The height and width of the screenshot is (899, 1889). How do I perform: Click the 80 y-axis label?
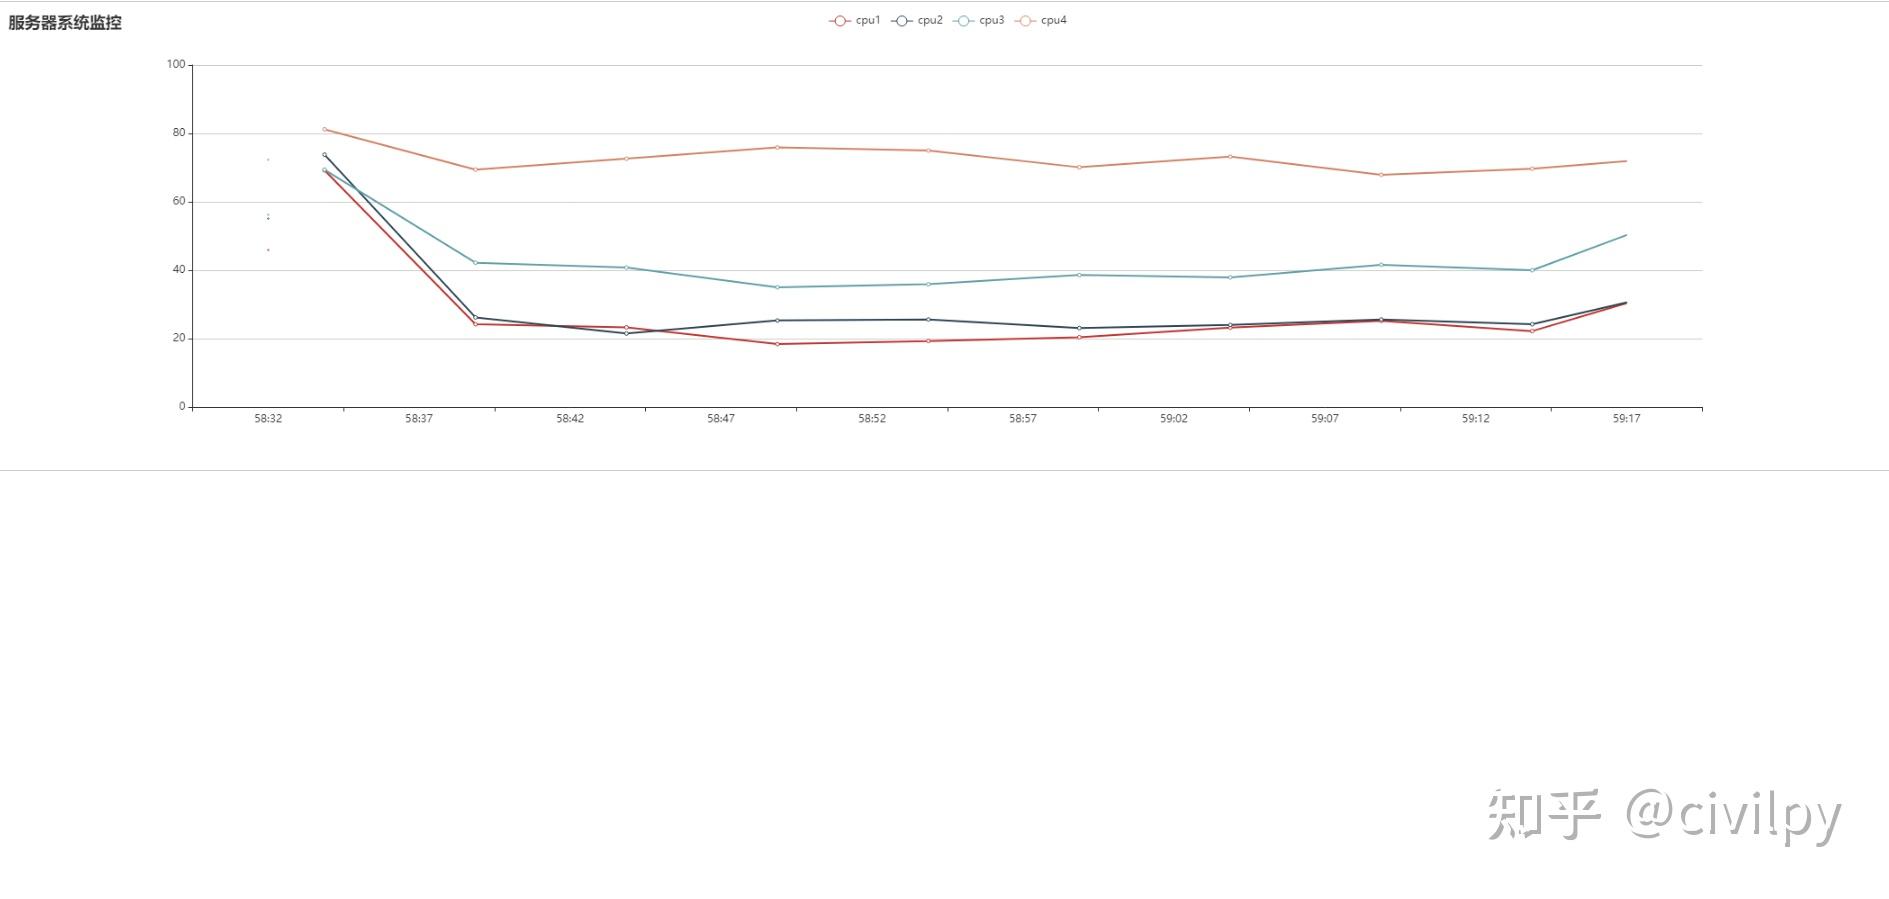click(x=179, y=133)
